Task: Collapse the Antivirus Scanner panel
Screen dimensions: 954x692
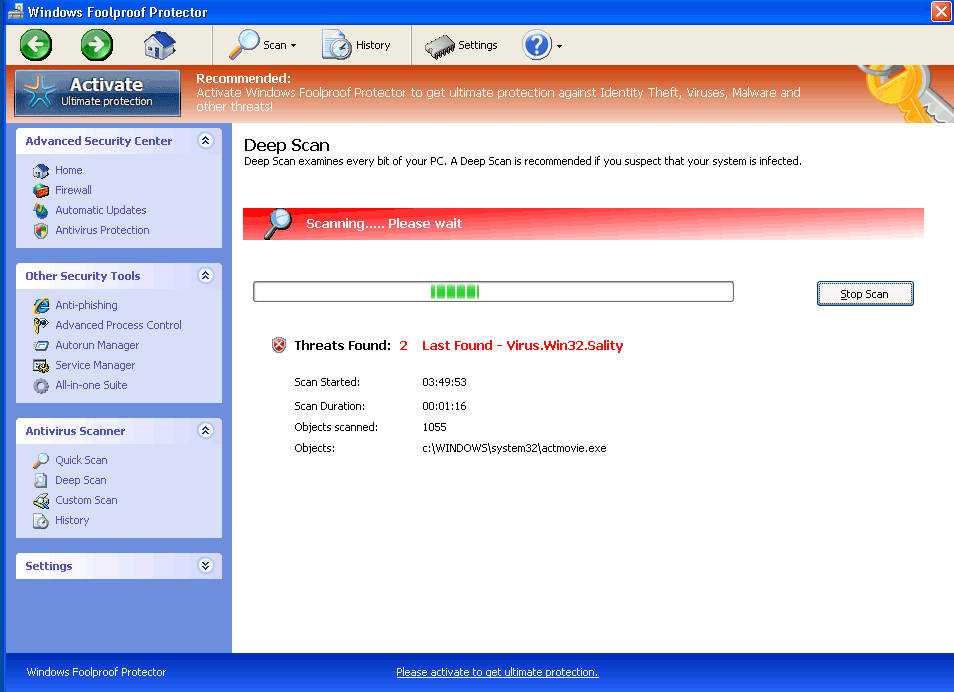Action: click(206, 431)
